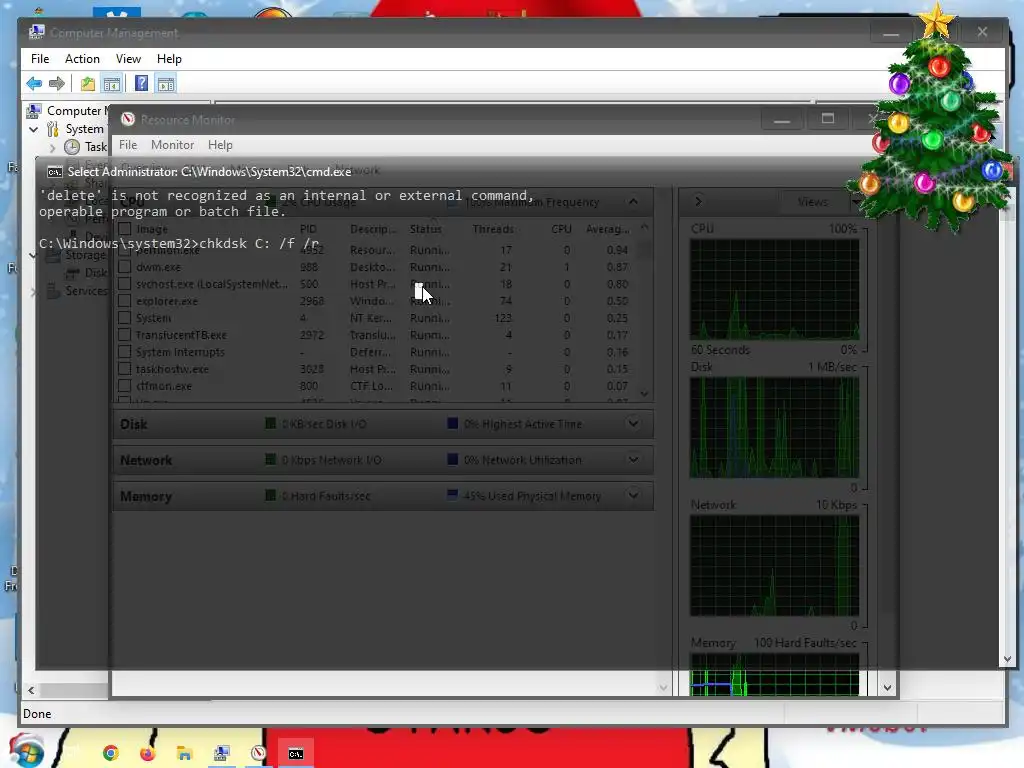The image size is (1024, 768).
Task: Sort processes by PID column header
Action: click(x=308, y=229)
